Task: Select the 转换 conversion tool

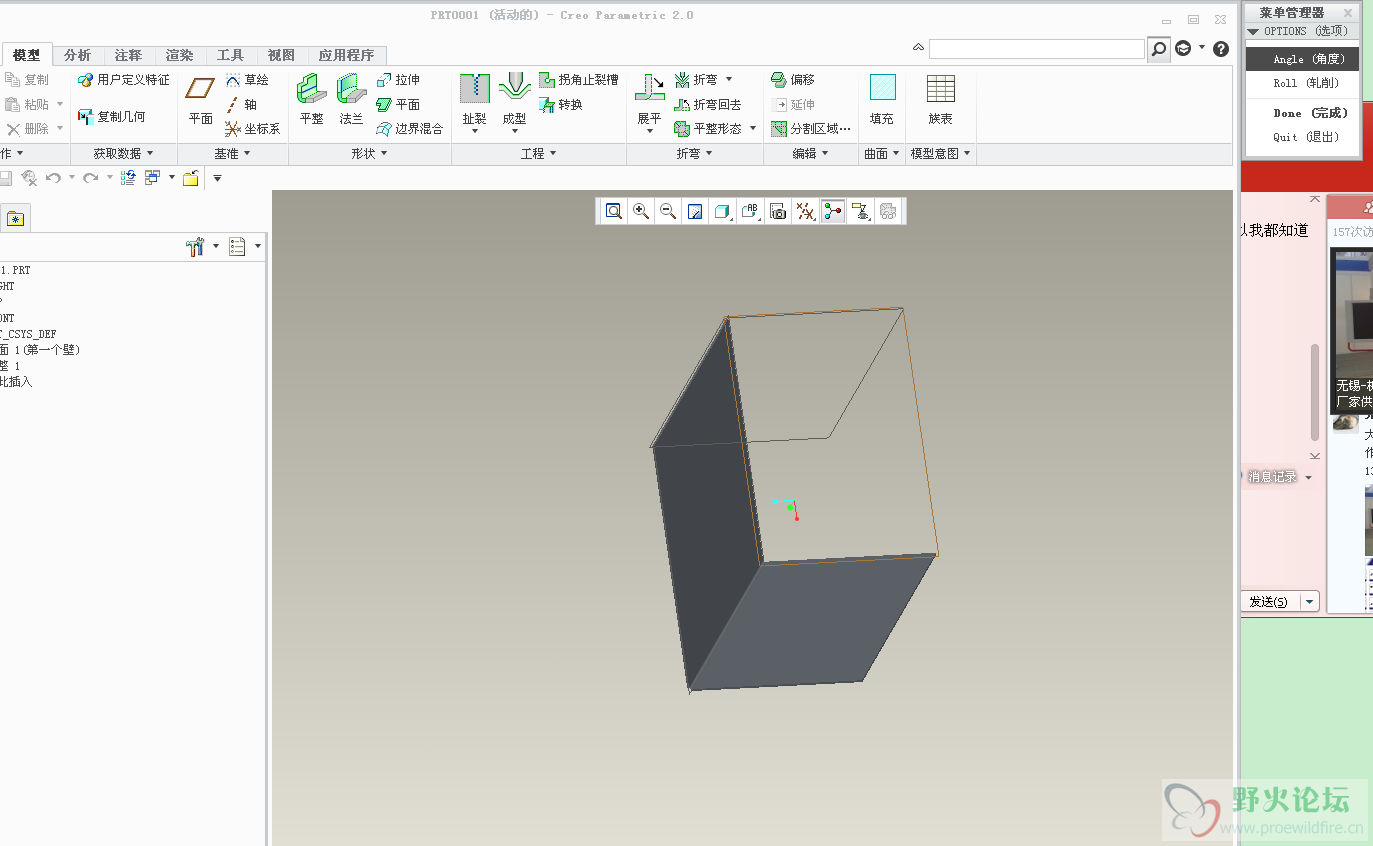Action: click(560, 104)
